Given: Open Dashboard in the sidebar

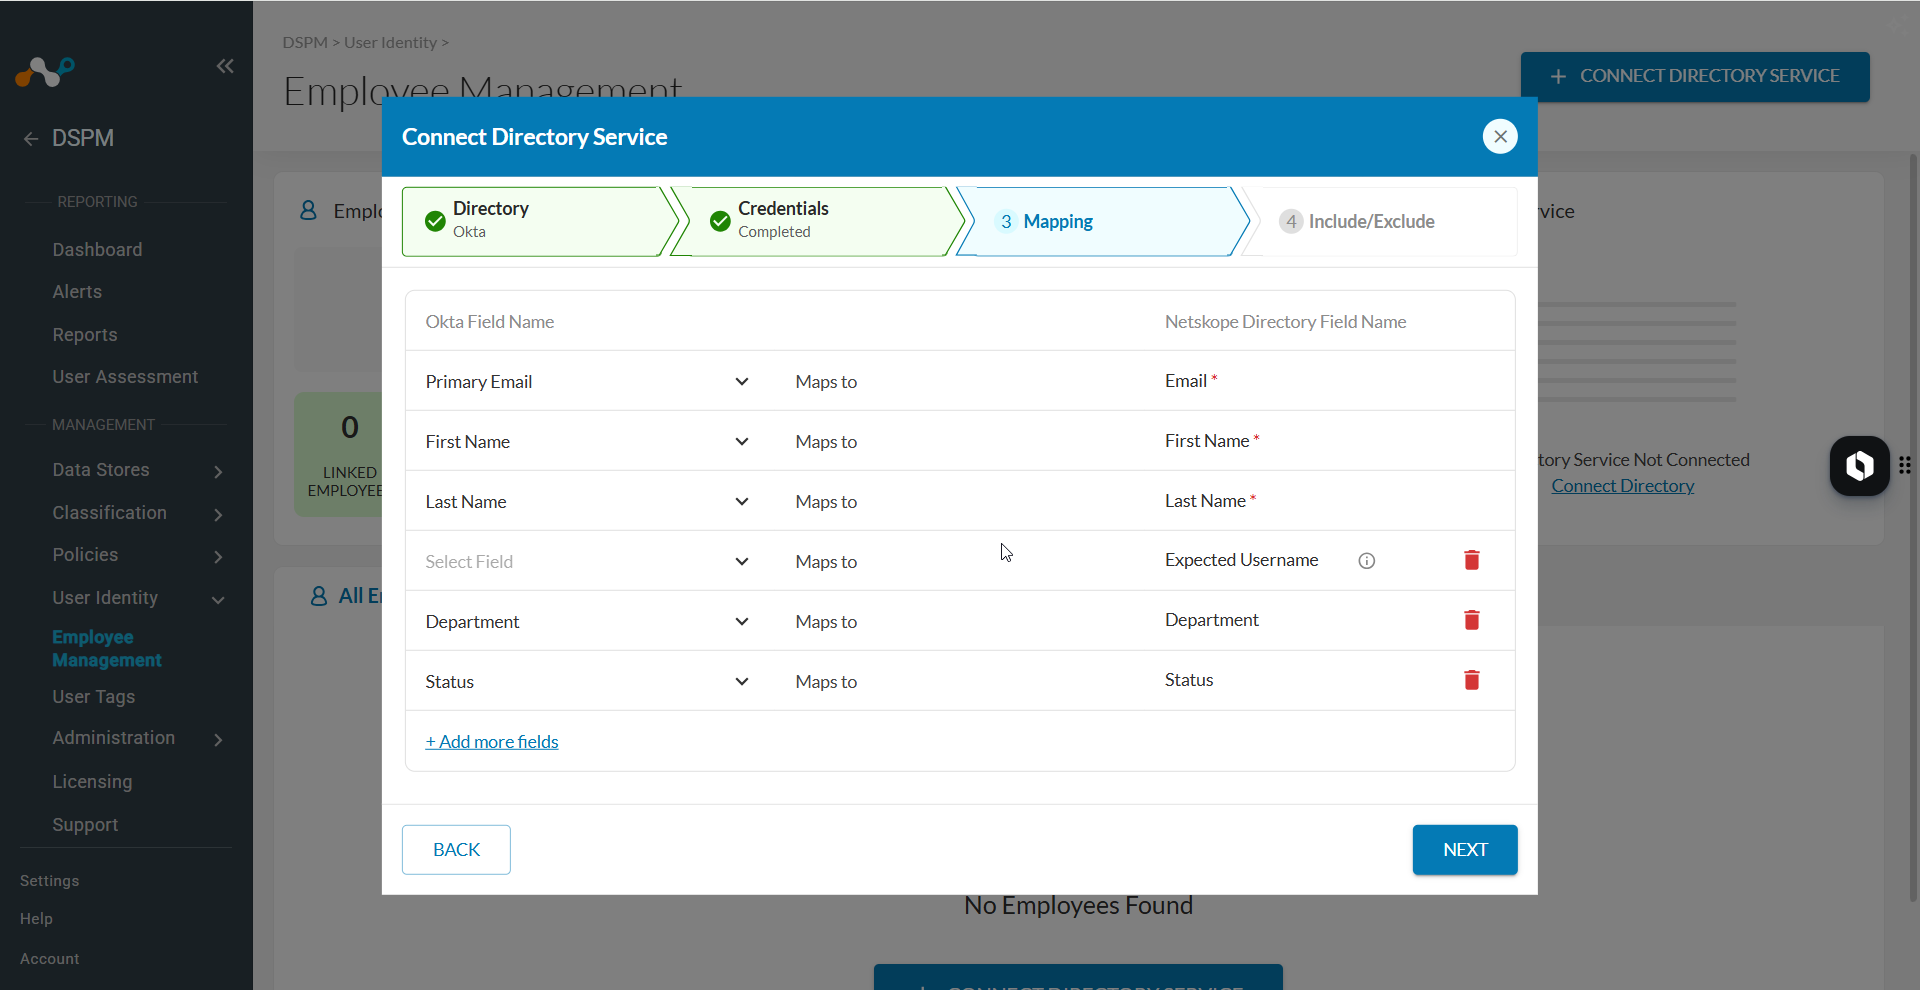Looking at the screenshot, I should coord(97,250).
